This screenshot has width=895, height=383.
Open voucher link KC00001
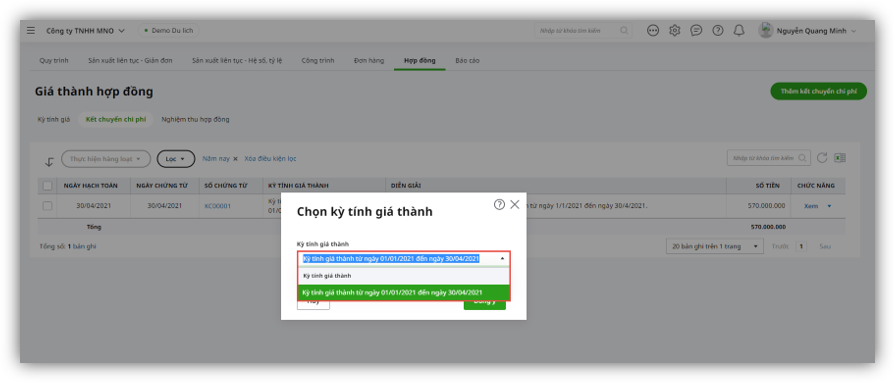pyautogui.click(x=217, y=206)
